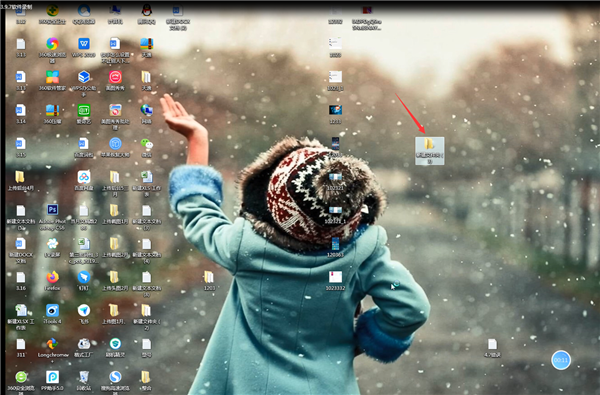Select the iTools 4 shortcut
The image size is (600, 395).
(x=52, y=313)
